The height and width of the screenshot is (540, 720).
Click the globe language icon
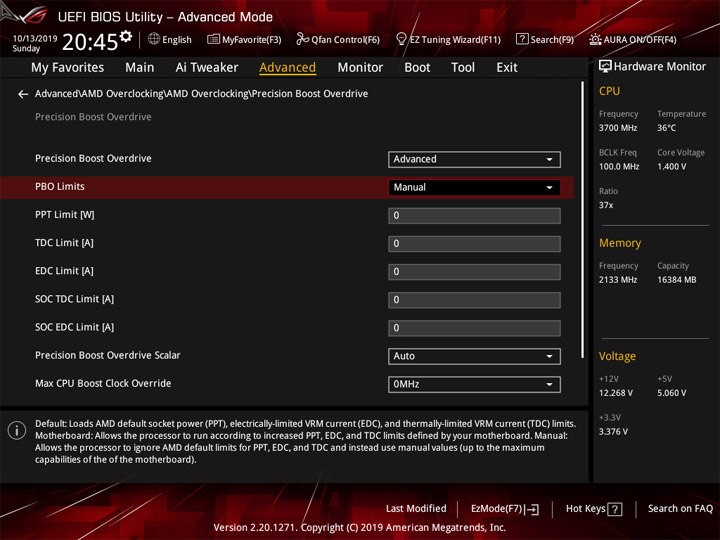coord(154,39)
